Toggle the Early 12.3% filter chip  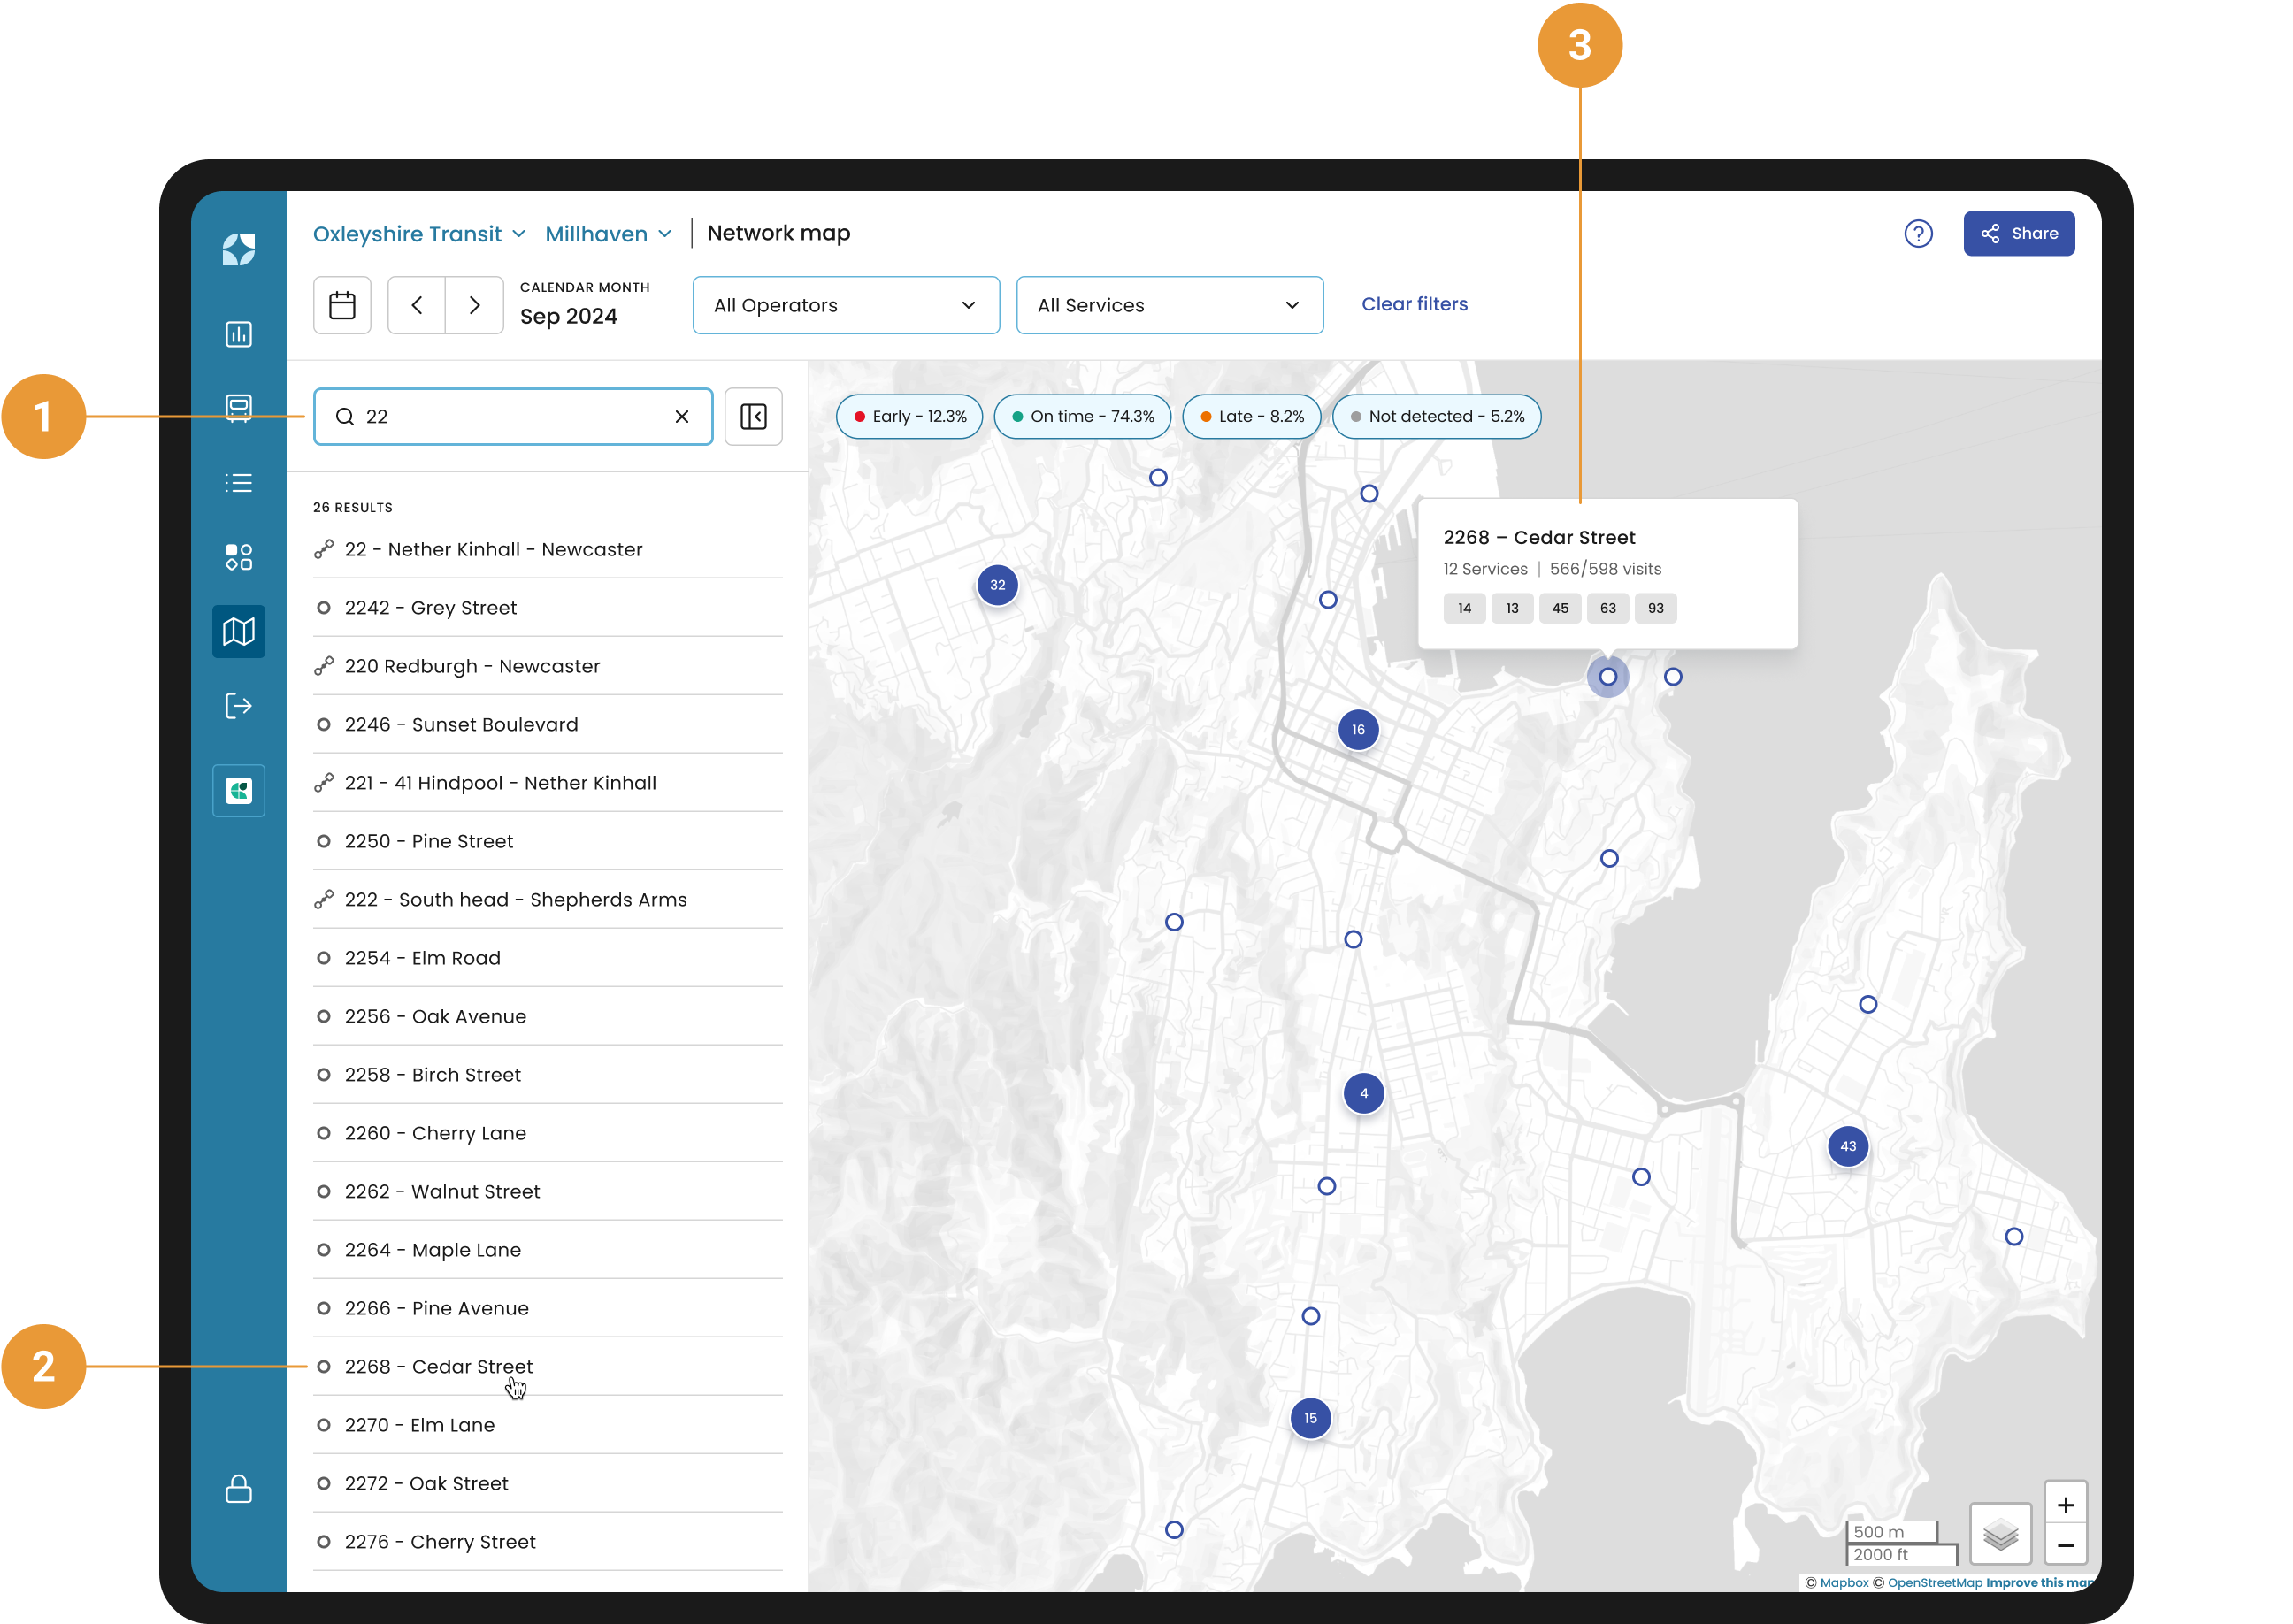[x=909, y=416]
